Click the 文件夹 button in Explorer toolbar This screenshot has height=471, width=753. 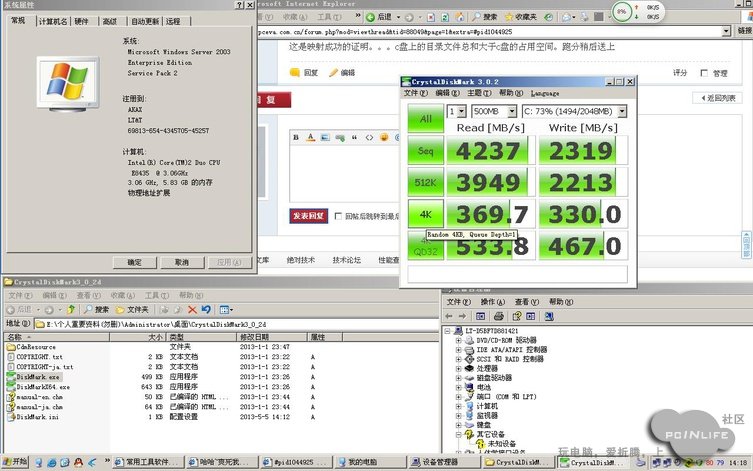[x=133, y=310]
